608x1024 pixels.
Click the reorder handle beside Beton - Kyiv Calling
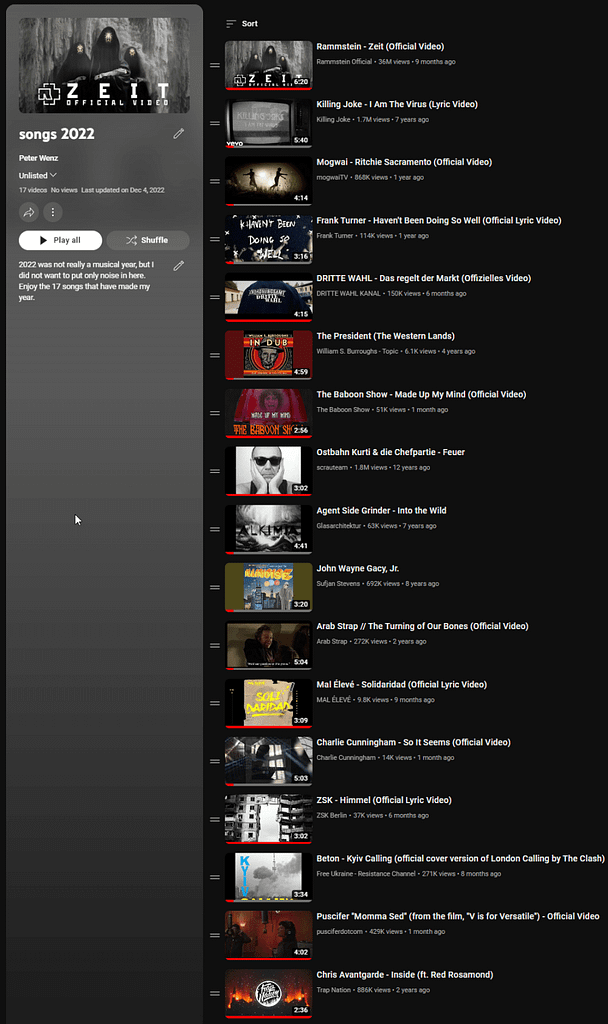[215, 877]
